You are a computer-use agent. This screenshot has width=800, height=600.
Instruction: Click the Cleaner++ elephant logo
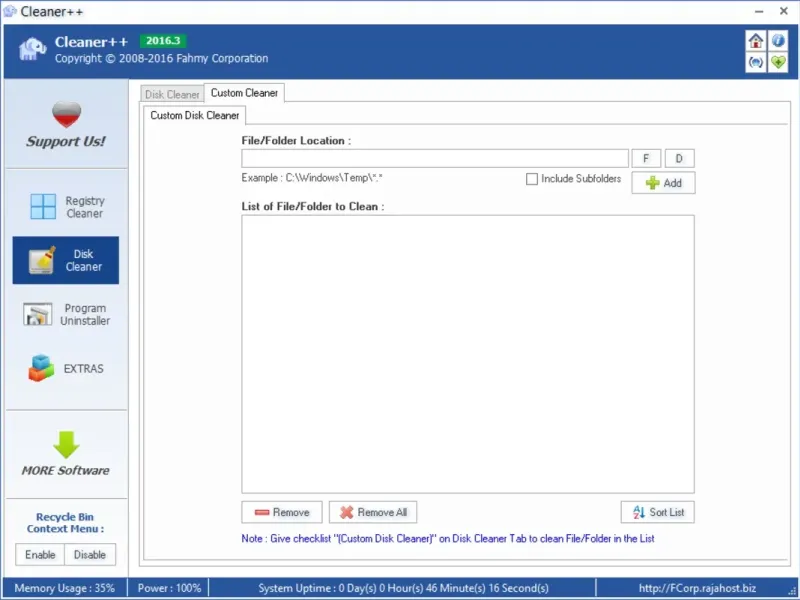[x=32, y=49]
